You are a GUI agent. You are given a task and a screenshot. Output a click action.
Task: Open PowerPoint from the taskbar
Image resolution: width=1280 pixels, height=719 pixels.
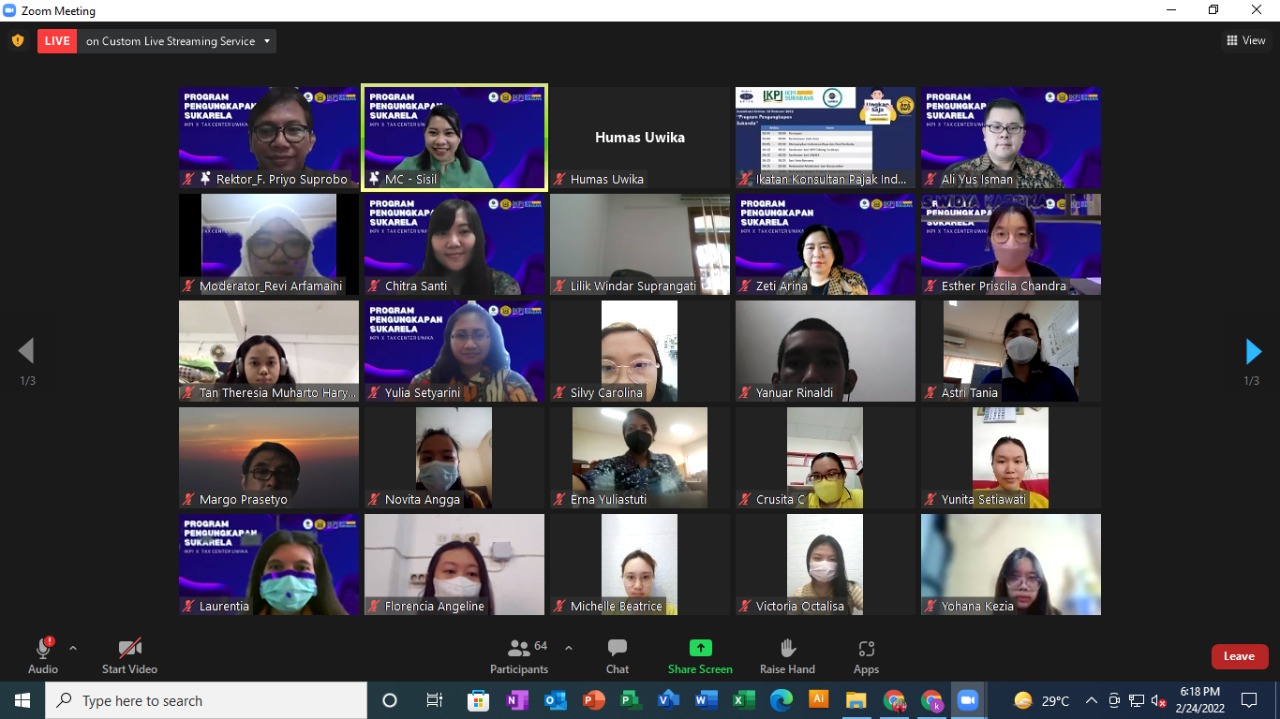[x=594, y=700]
